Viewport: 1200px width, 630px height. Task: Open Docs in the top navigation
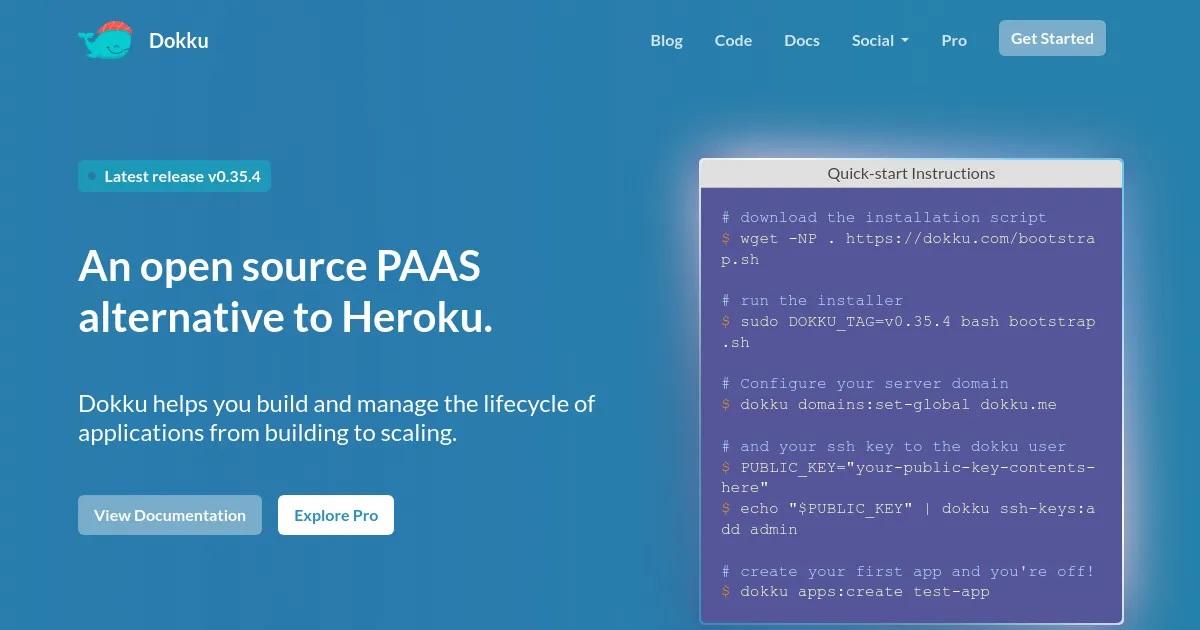coord(802,41)
